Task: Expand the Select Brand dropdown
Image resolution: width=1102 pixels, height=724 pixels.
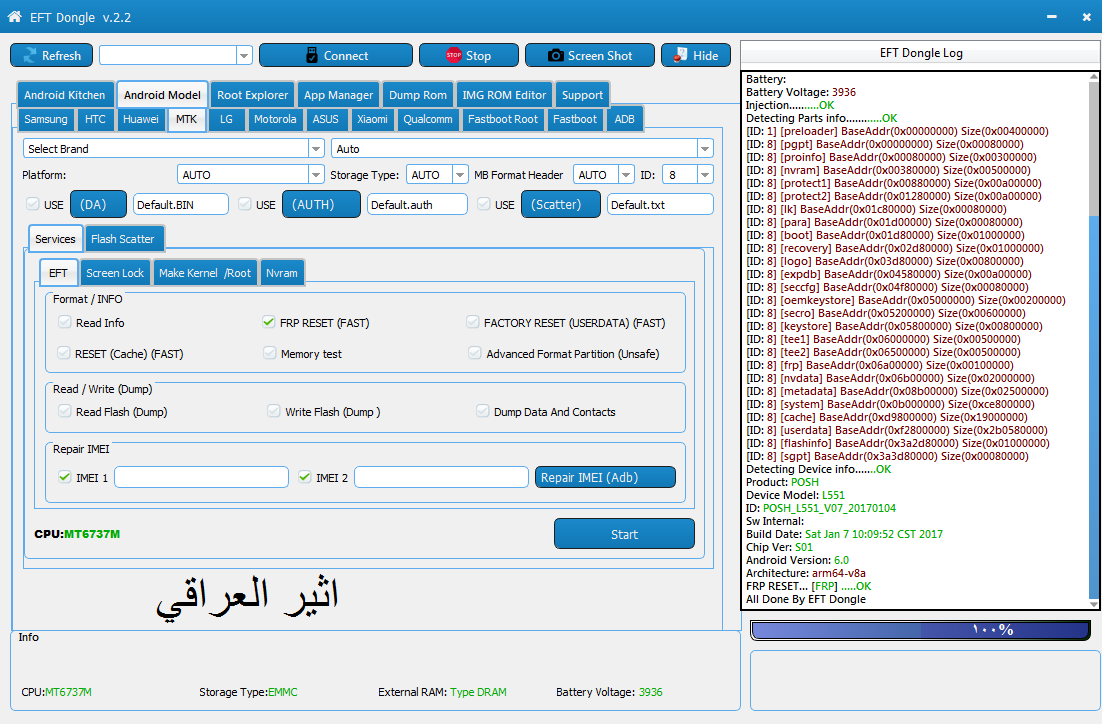Action: pos(316,149)
